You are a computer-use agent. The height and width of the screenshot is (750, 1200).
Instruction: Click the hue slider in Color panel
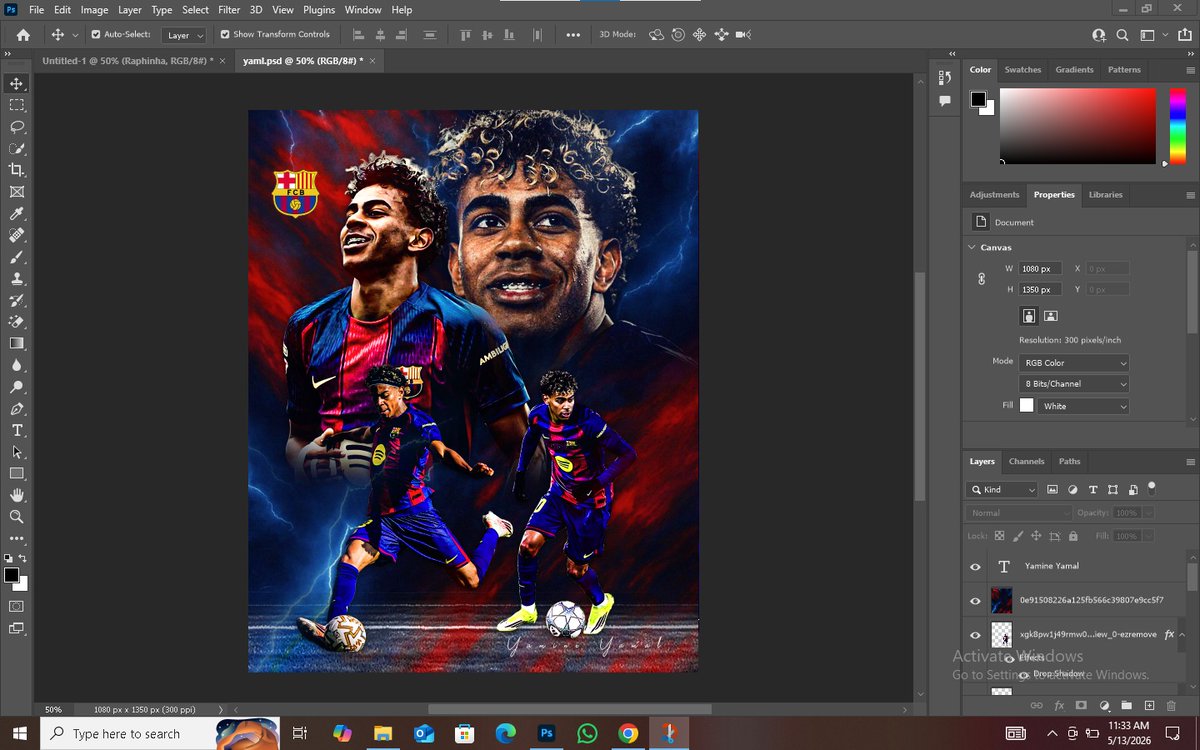tap(1177, 126)
